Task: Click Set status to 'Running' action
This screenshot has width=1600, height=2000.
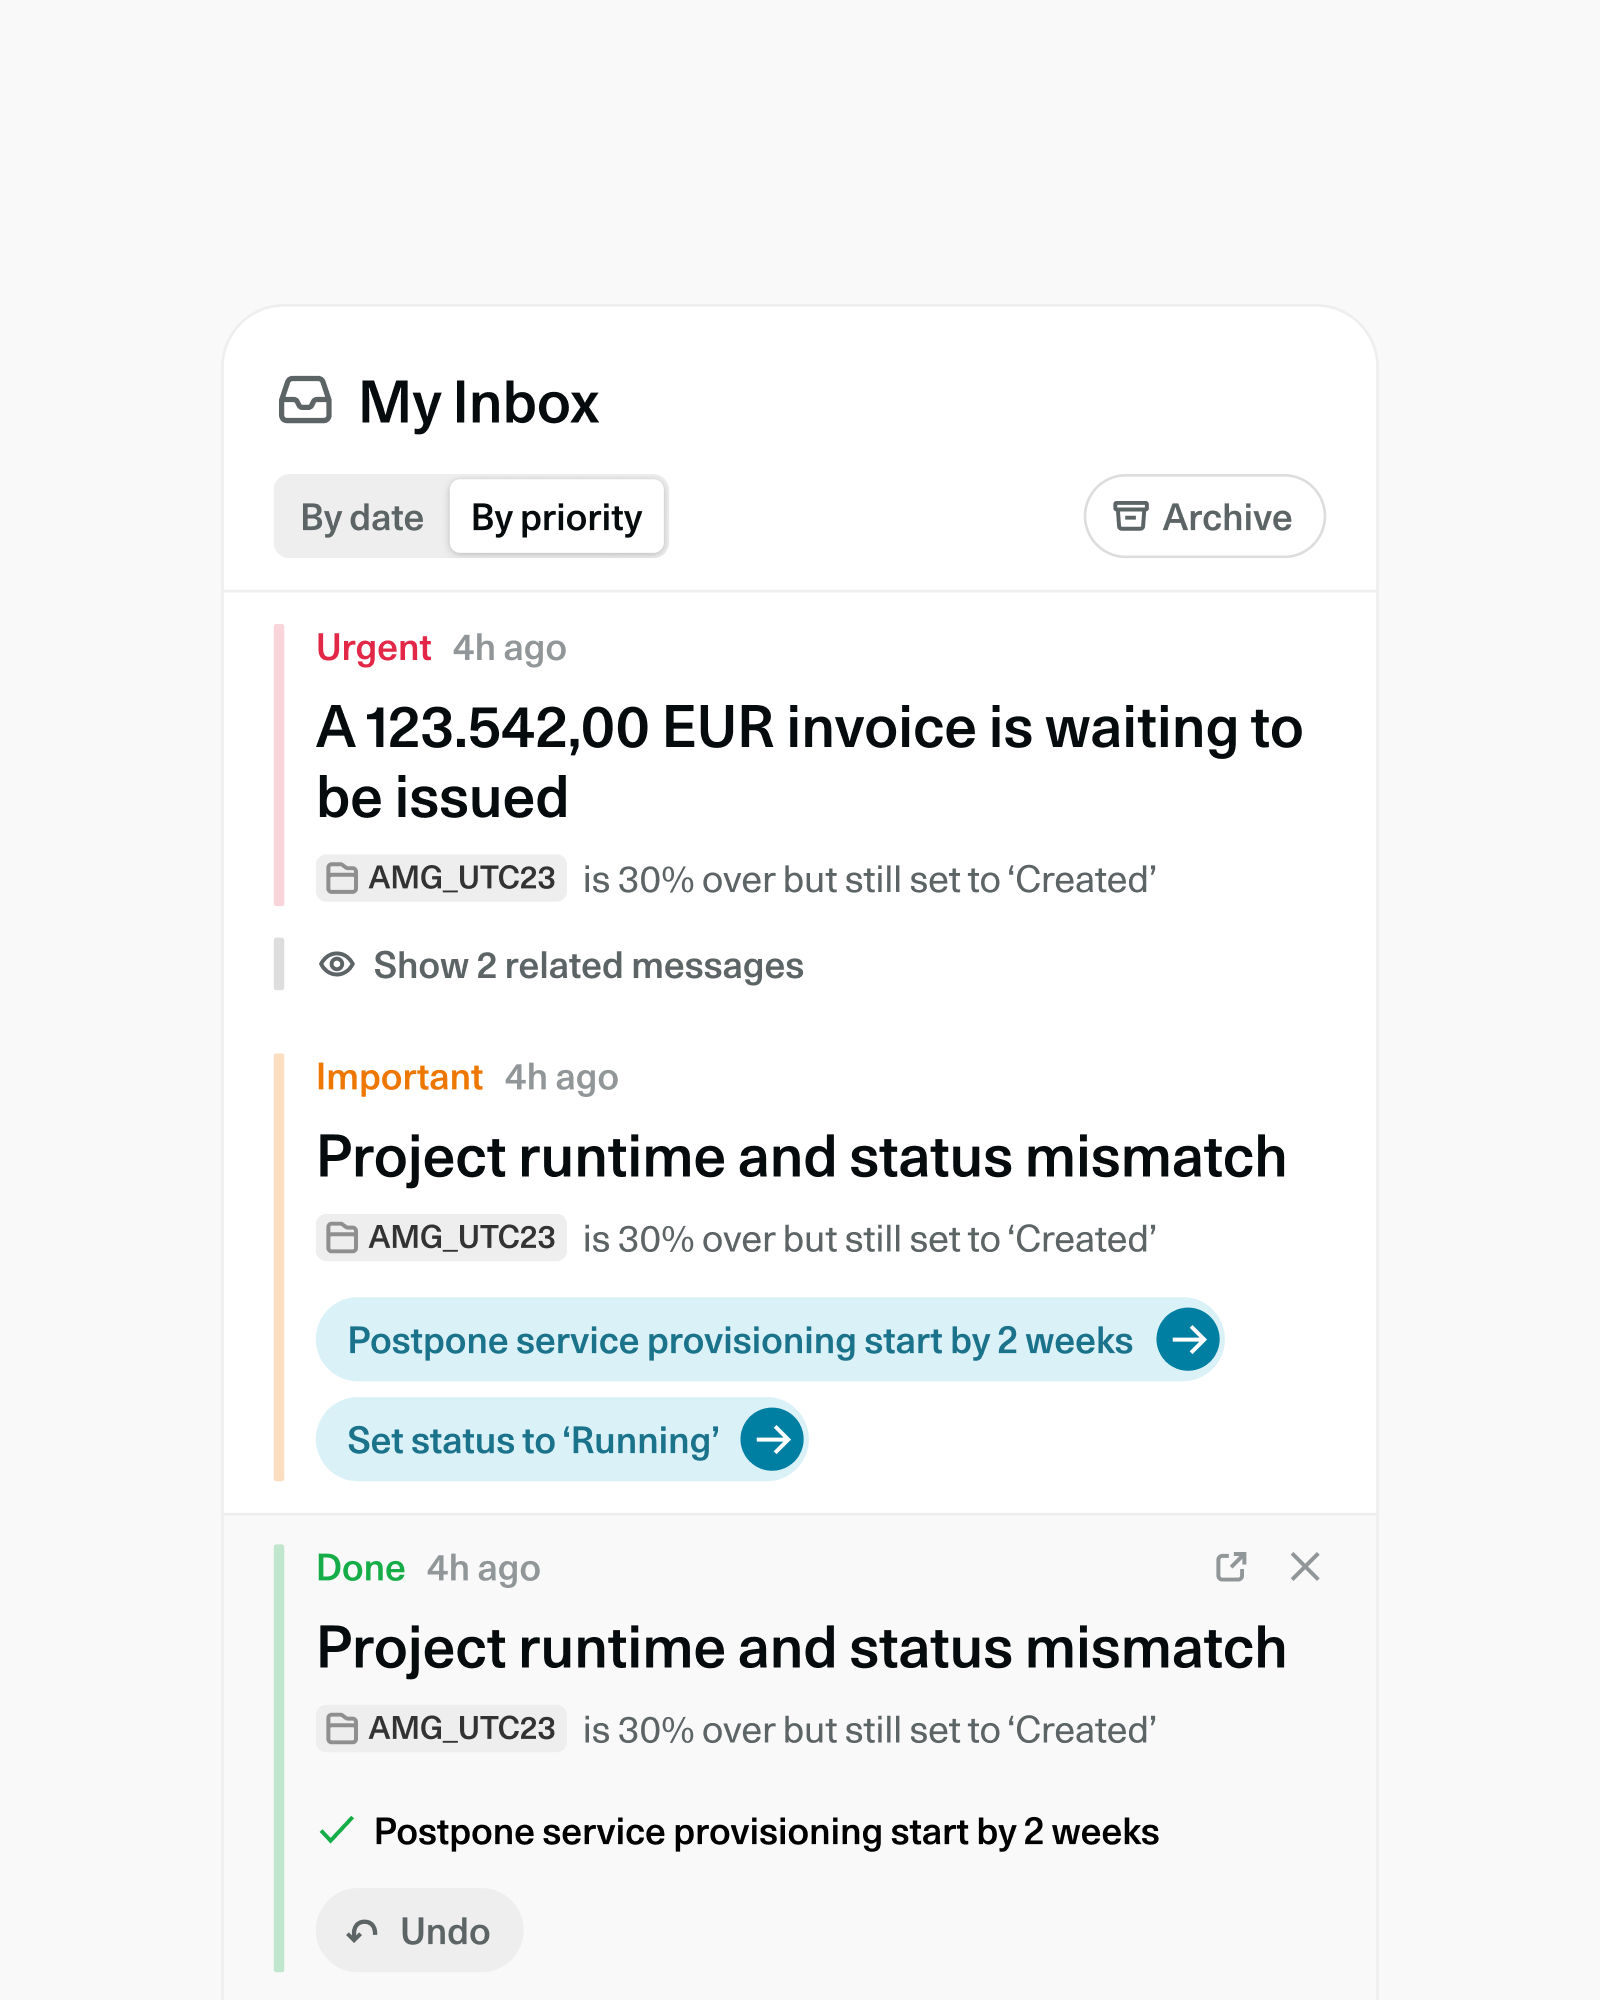Action: pyautogui.click(x=562, y=1439)
